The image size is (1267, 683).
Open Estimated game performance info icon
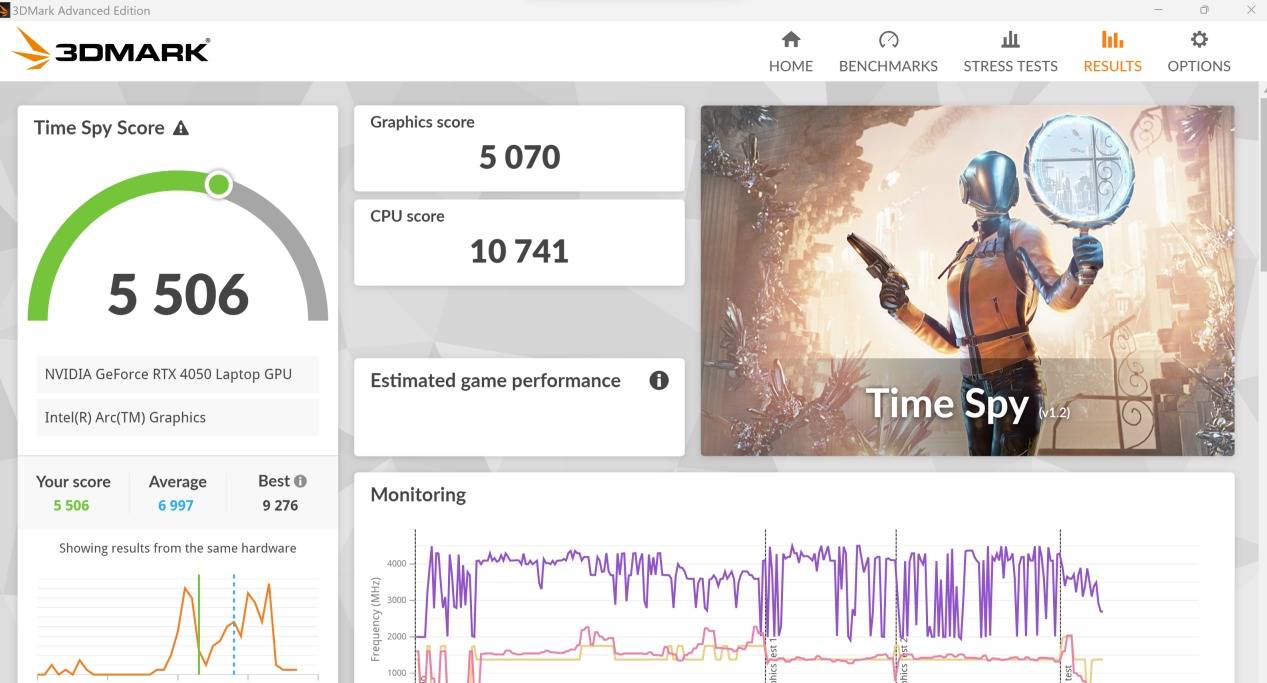(x=658, y=380)
